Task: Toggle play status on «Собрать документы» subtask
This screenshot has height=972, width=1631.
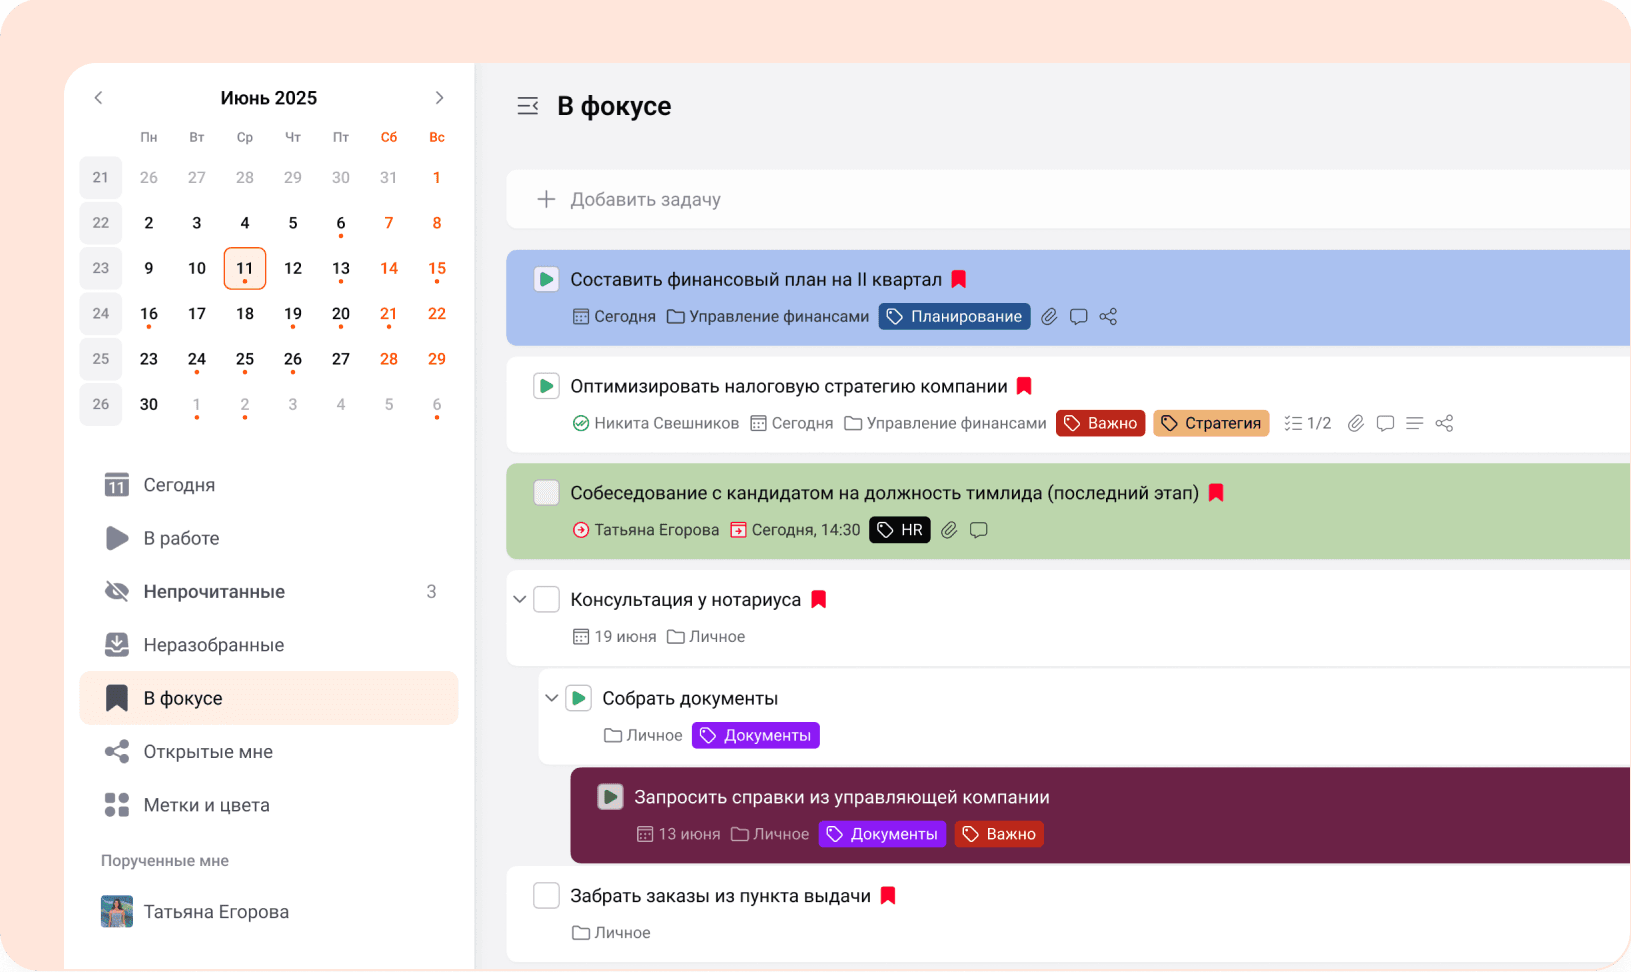Action: tap(579, 697)
